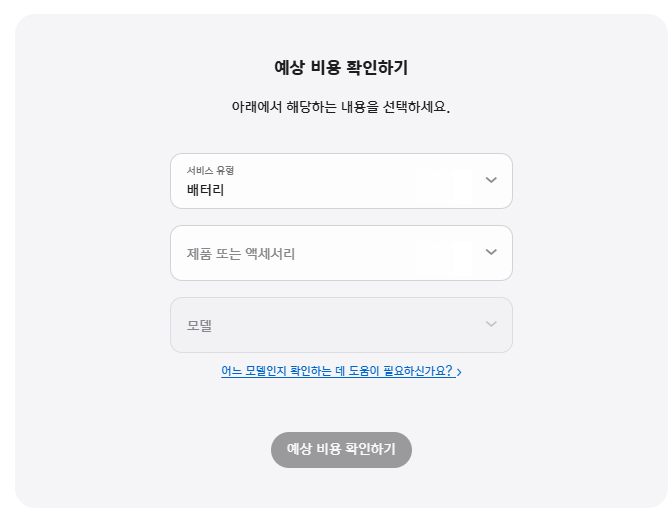672x514 pixels.
Task: Click the chevron arrow in 모델 field
Action: tap(491, 324)
